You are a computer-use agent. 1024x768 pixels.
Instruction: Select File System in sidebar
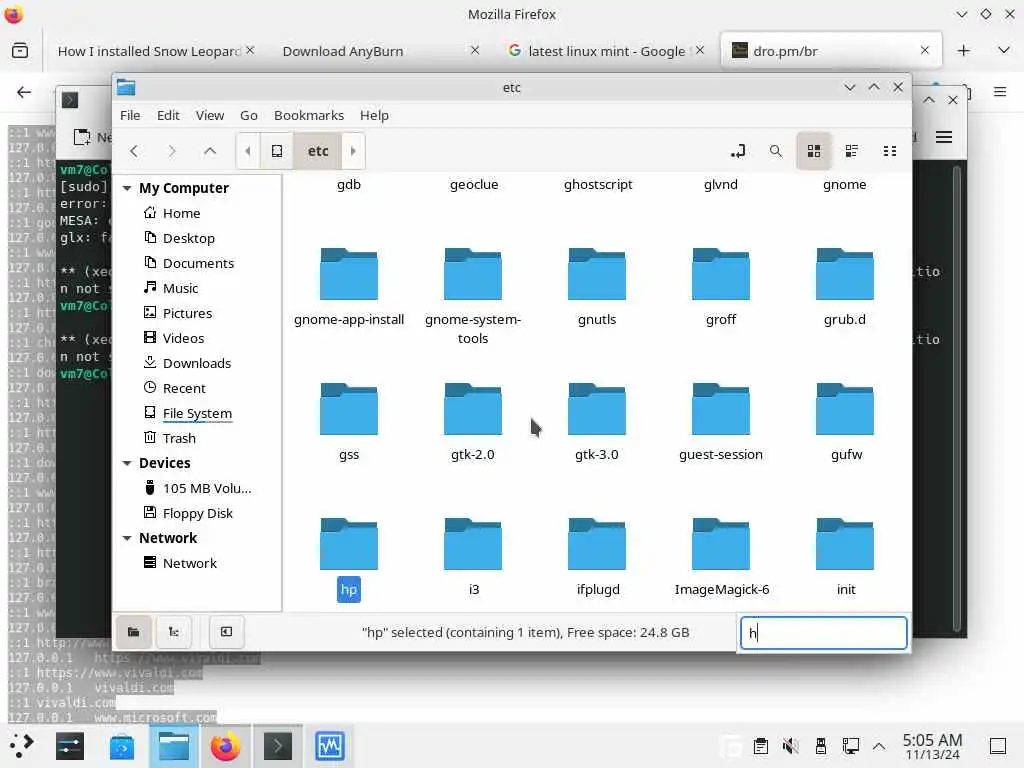click(x=197, y=413)
